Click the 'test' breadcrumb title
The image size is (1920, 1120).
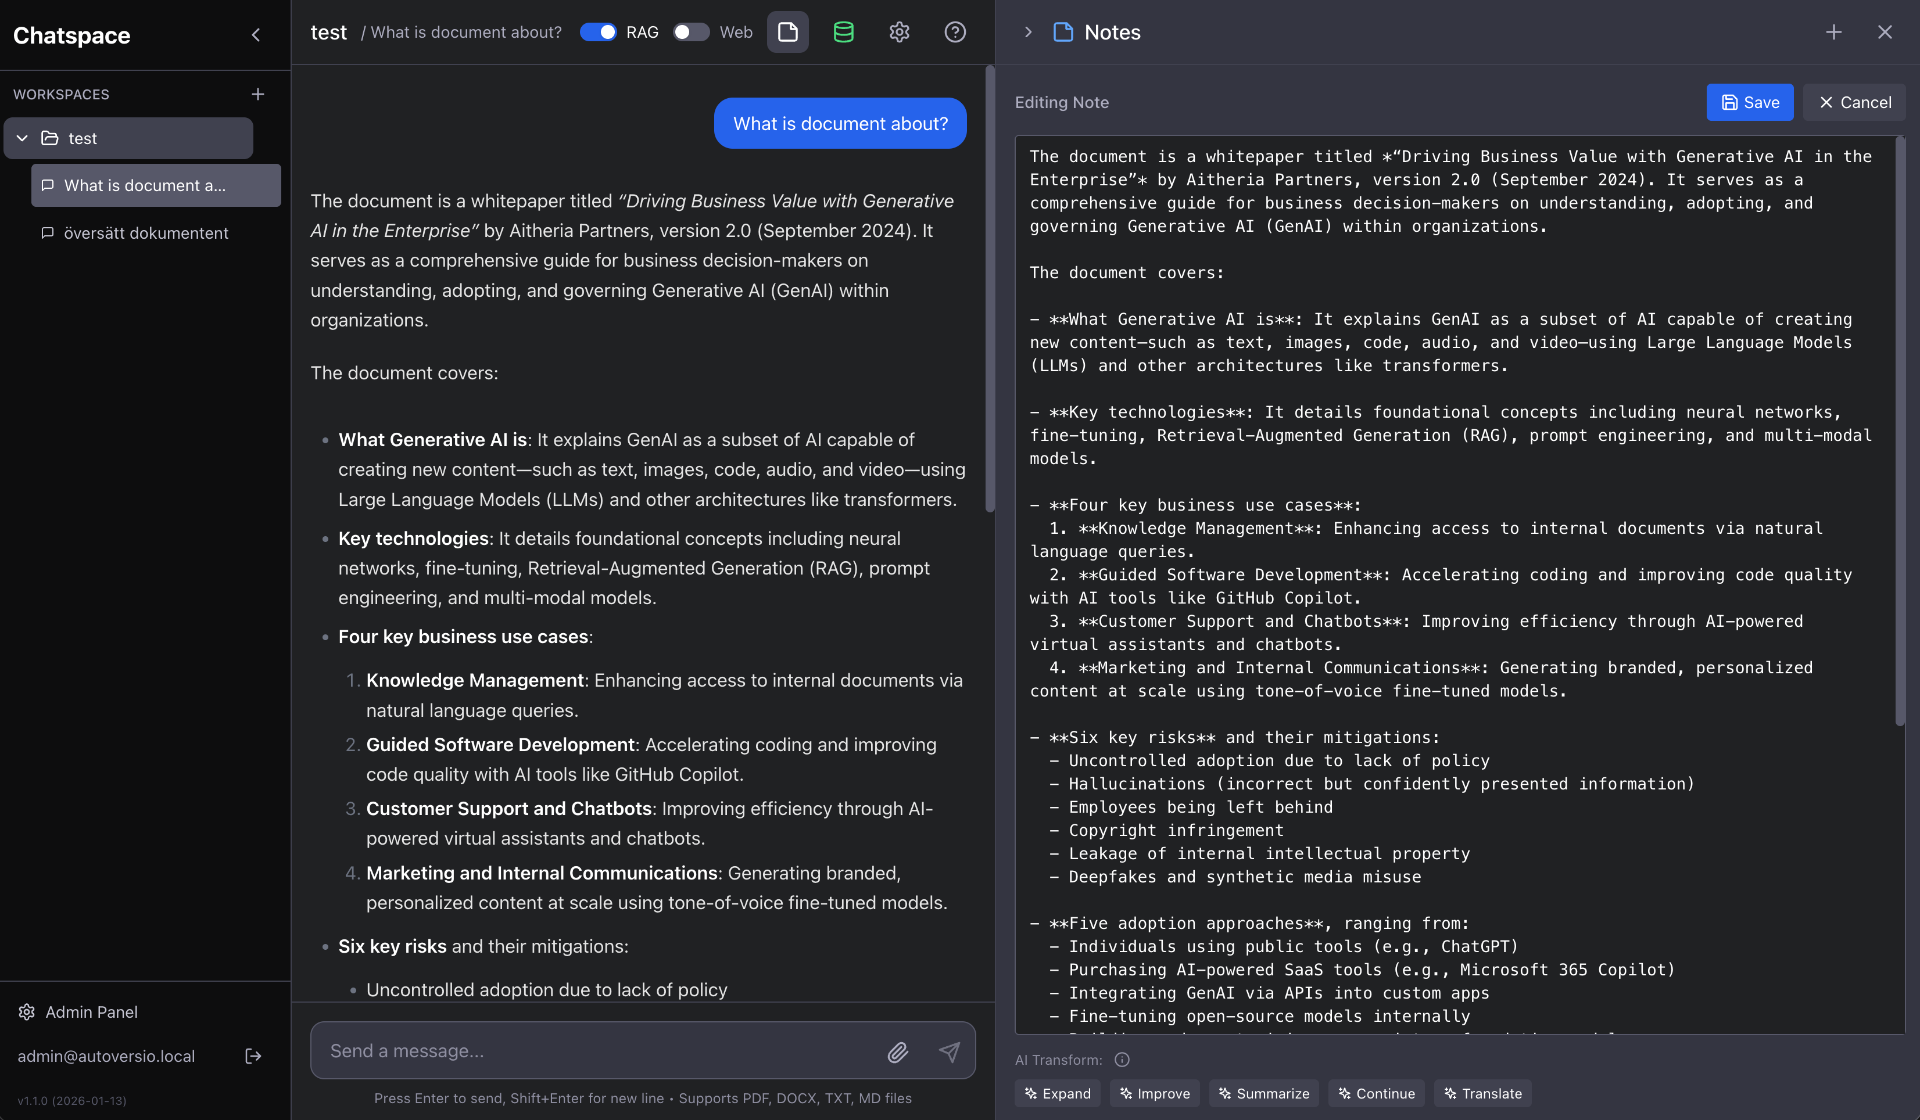pyautogui.click(x=328, y=32)
